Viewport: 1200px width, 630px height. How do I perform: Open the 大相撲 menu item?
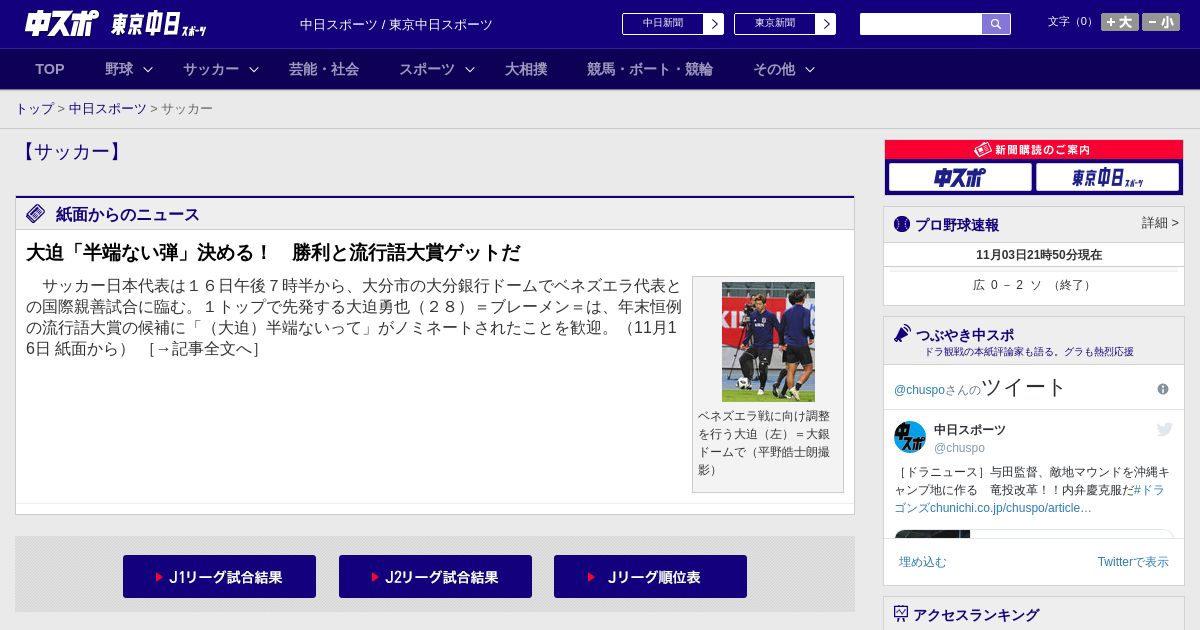pos(526,69)
